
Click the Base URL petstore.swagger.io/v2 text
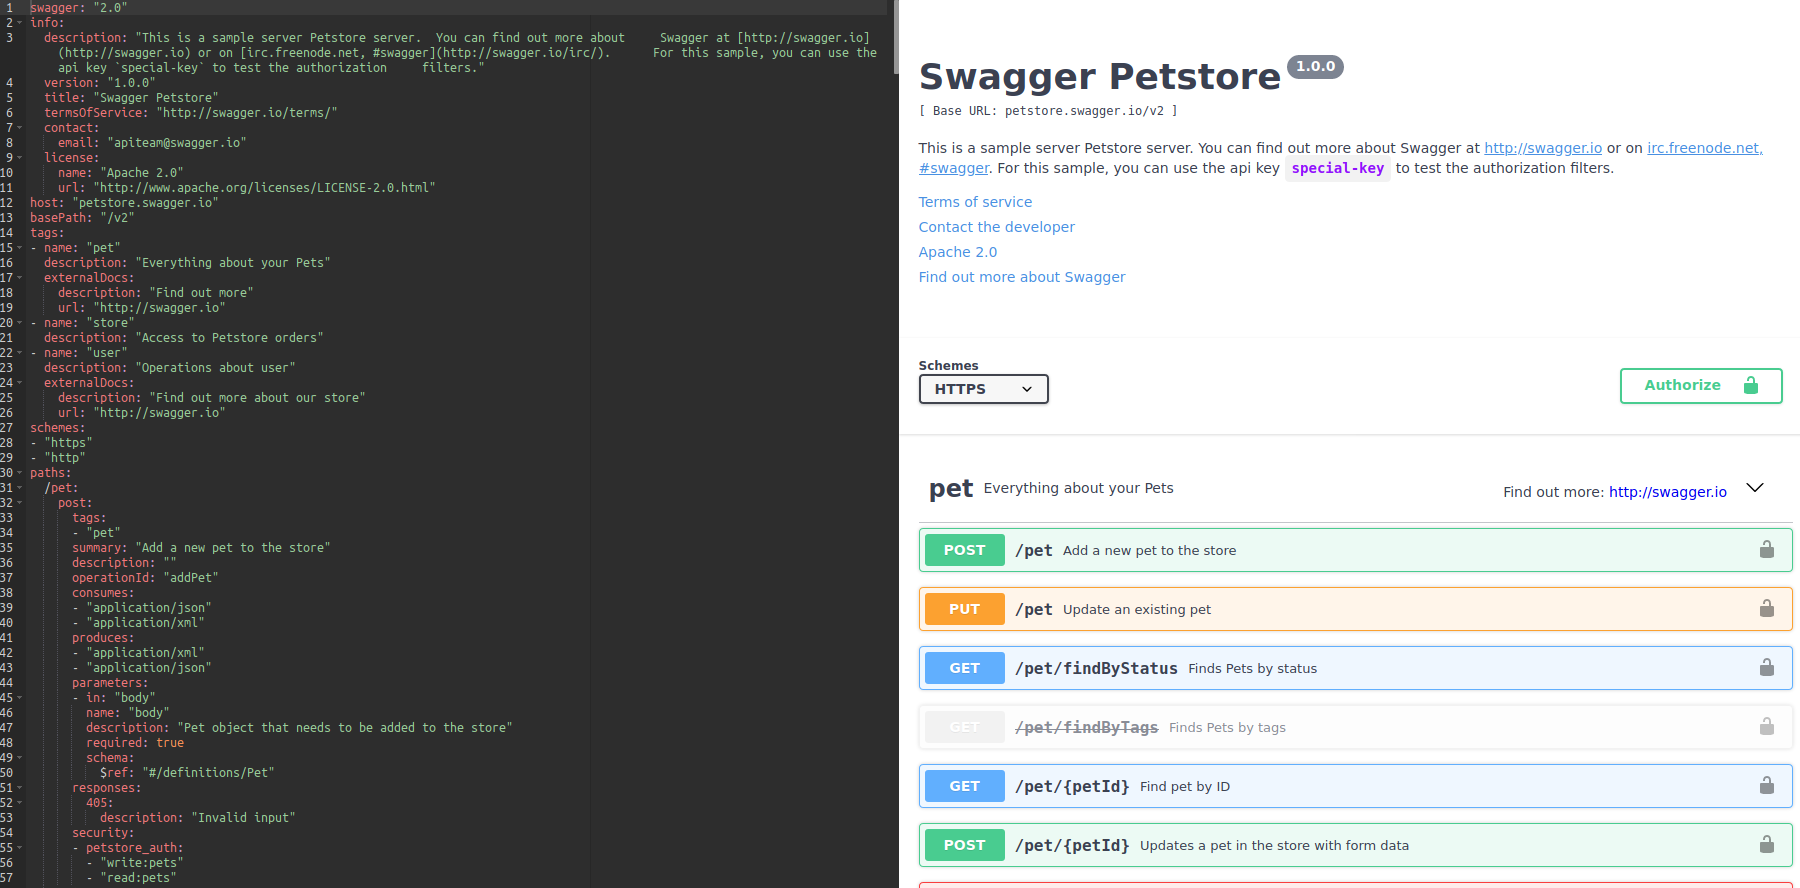(1048, 111)
